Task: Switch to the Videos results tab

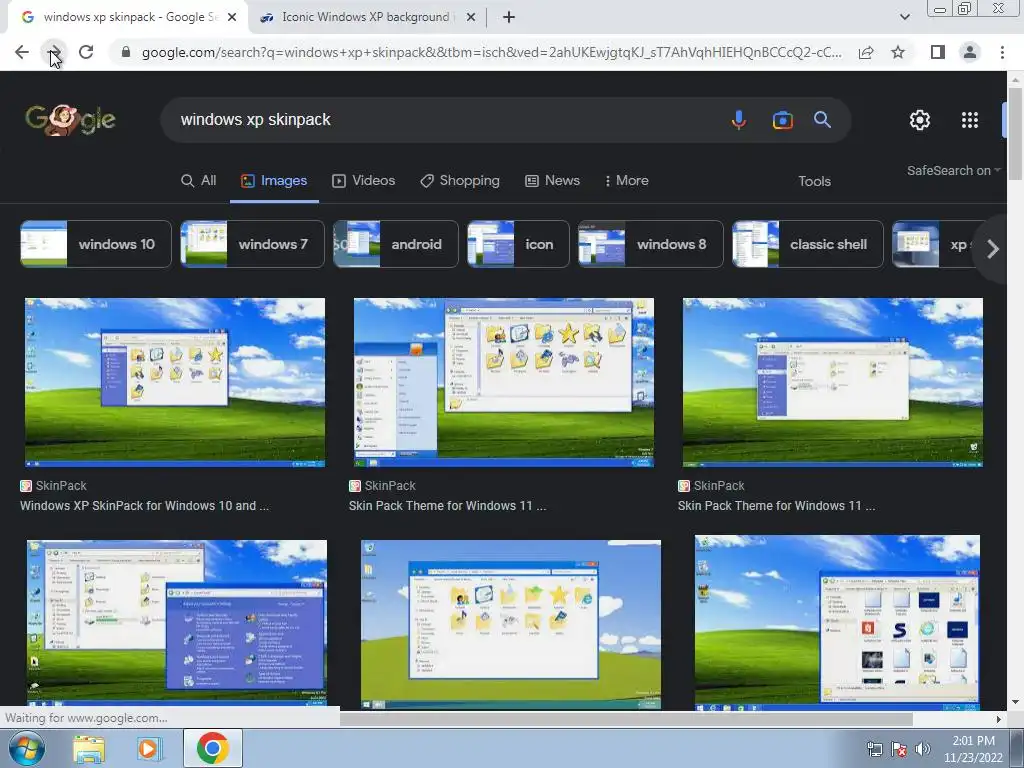Action: click(364, 181)
